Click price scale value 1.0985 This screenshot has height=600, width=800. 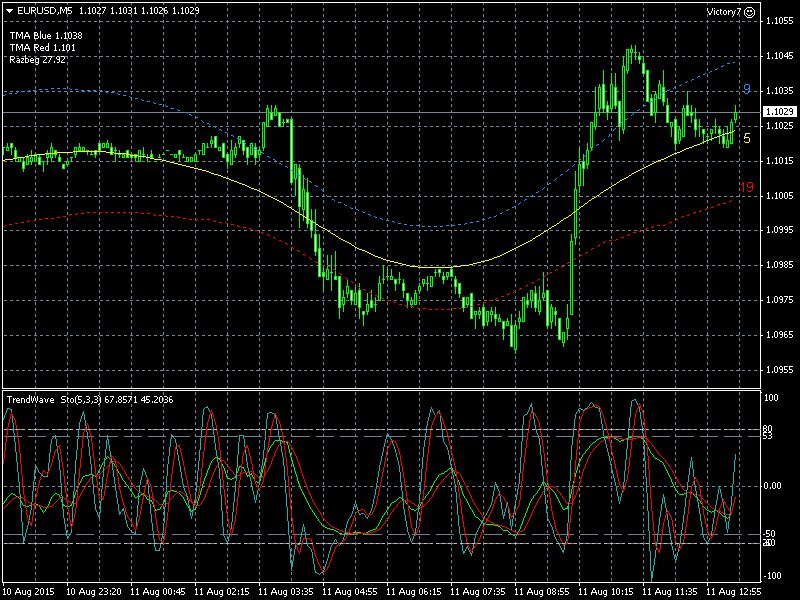point(780,265)
